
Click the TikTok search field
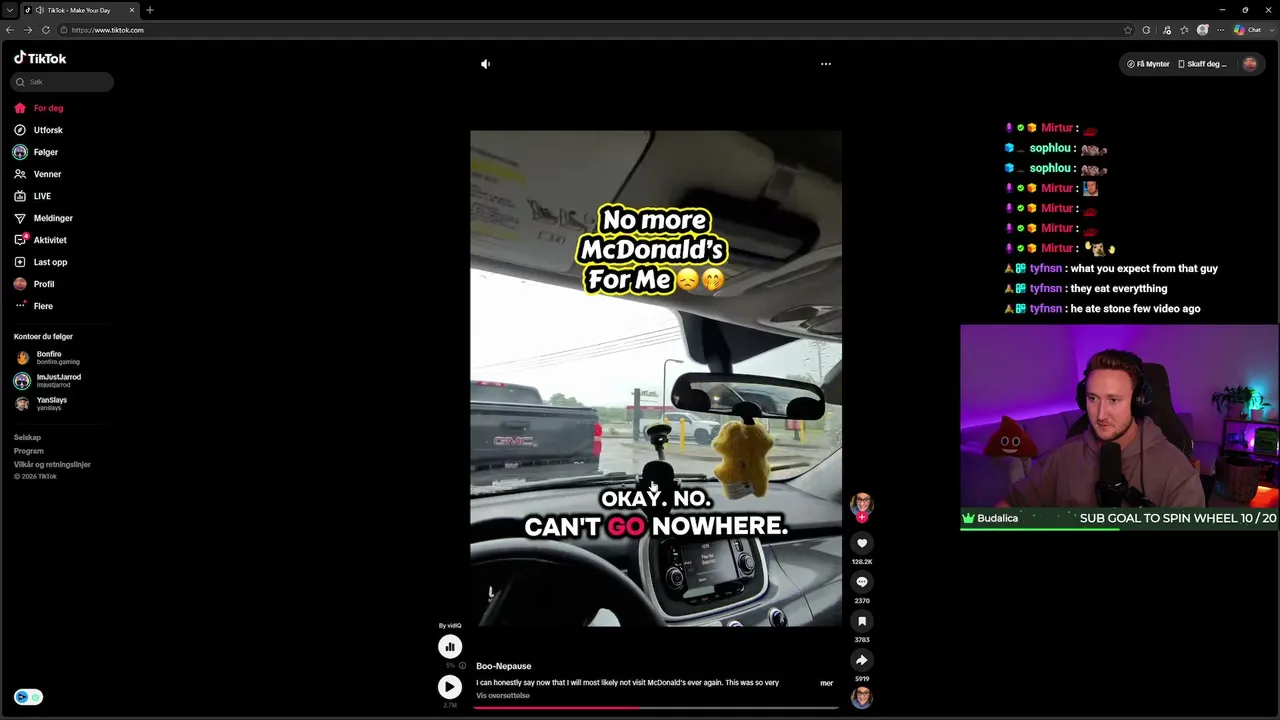tap(62, 82)
